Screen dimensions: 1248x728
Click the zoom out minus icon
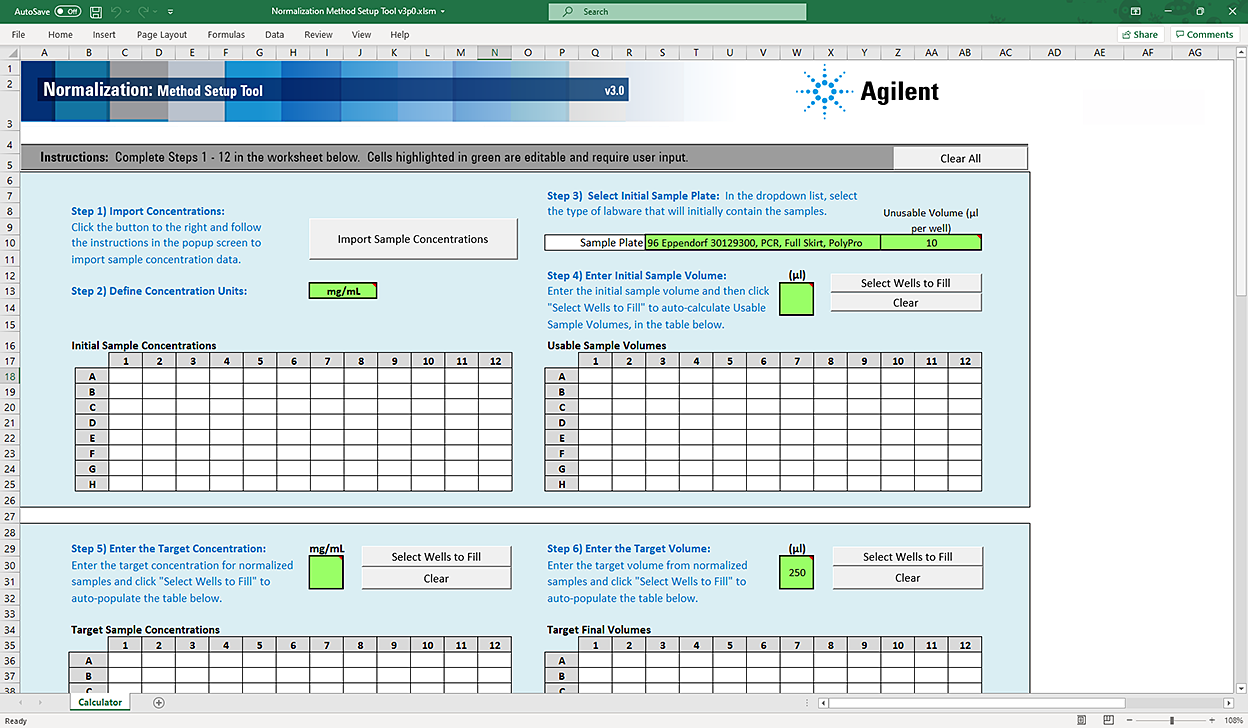(x=1130, y=720)
